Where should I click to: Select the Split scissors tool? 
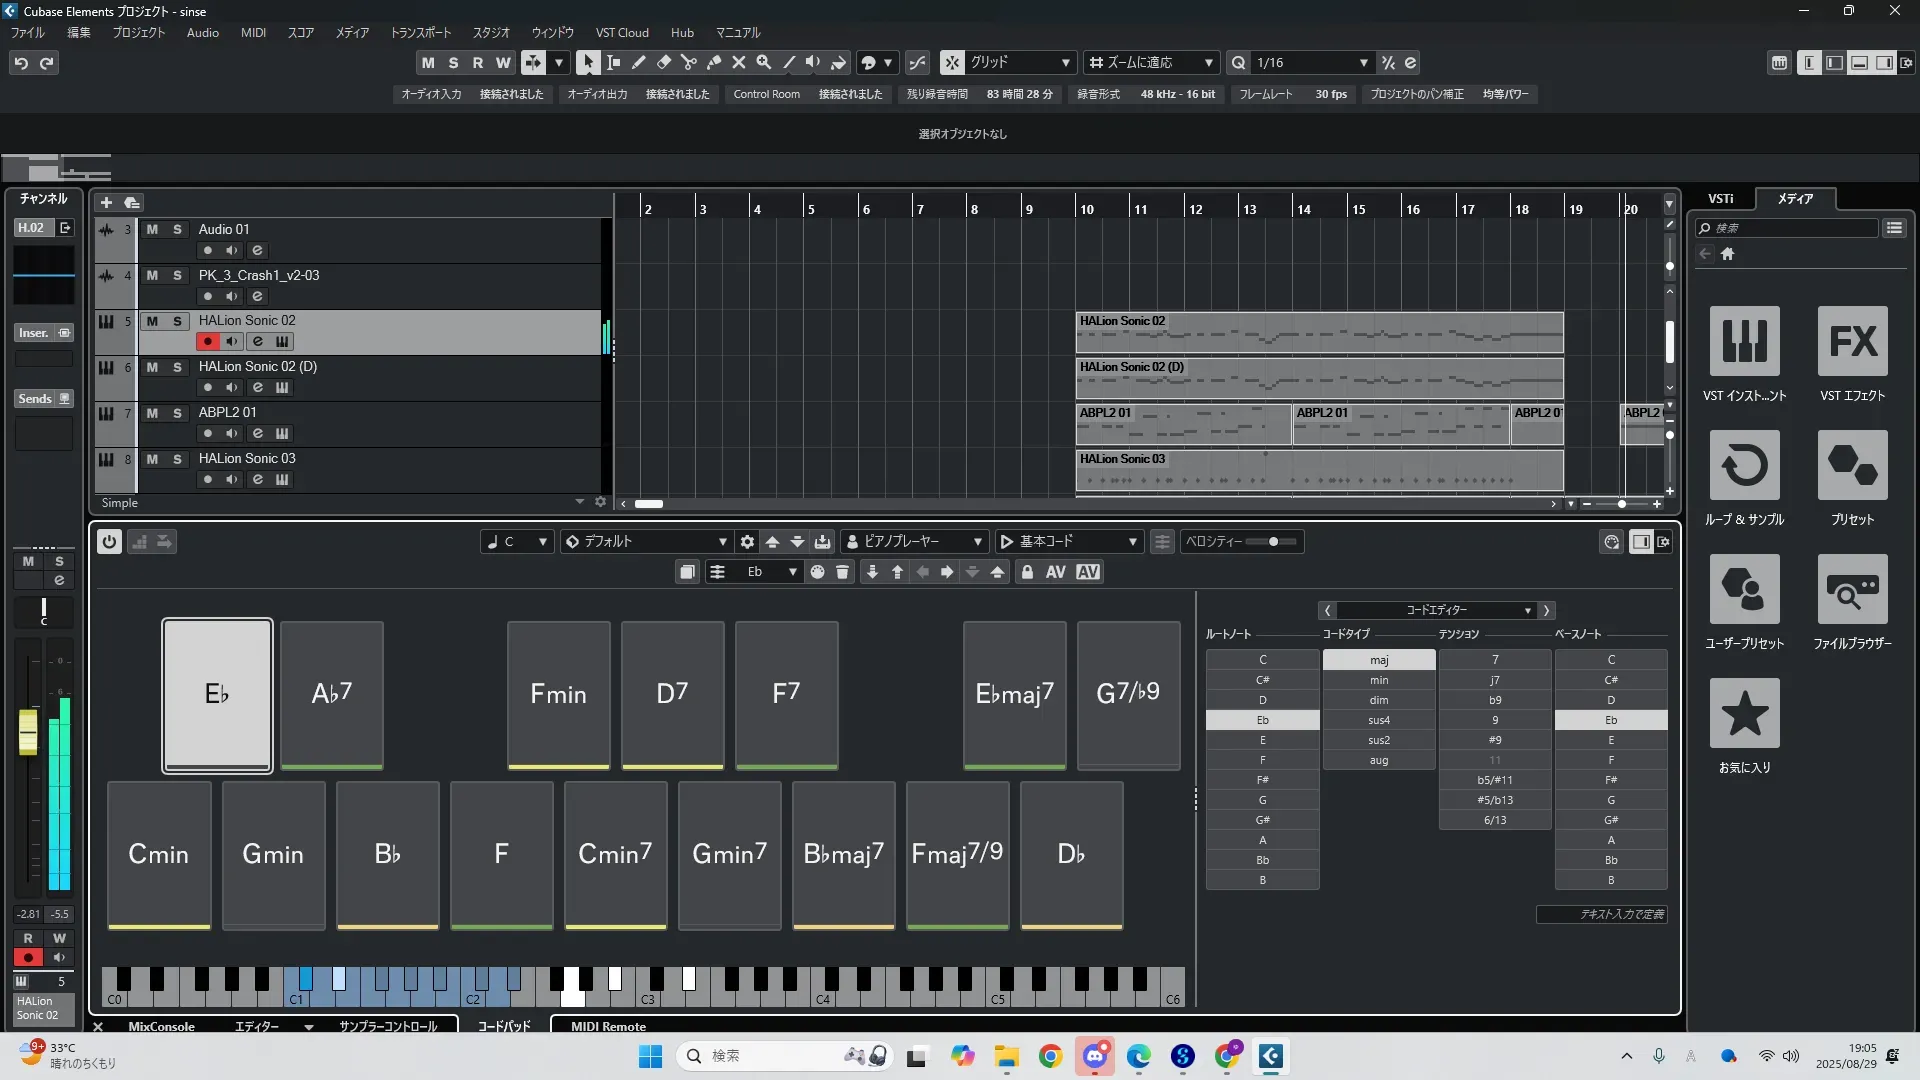coord(689,62)
